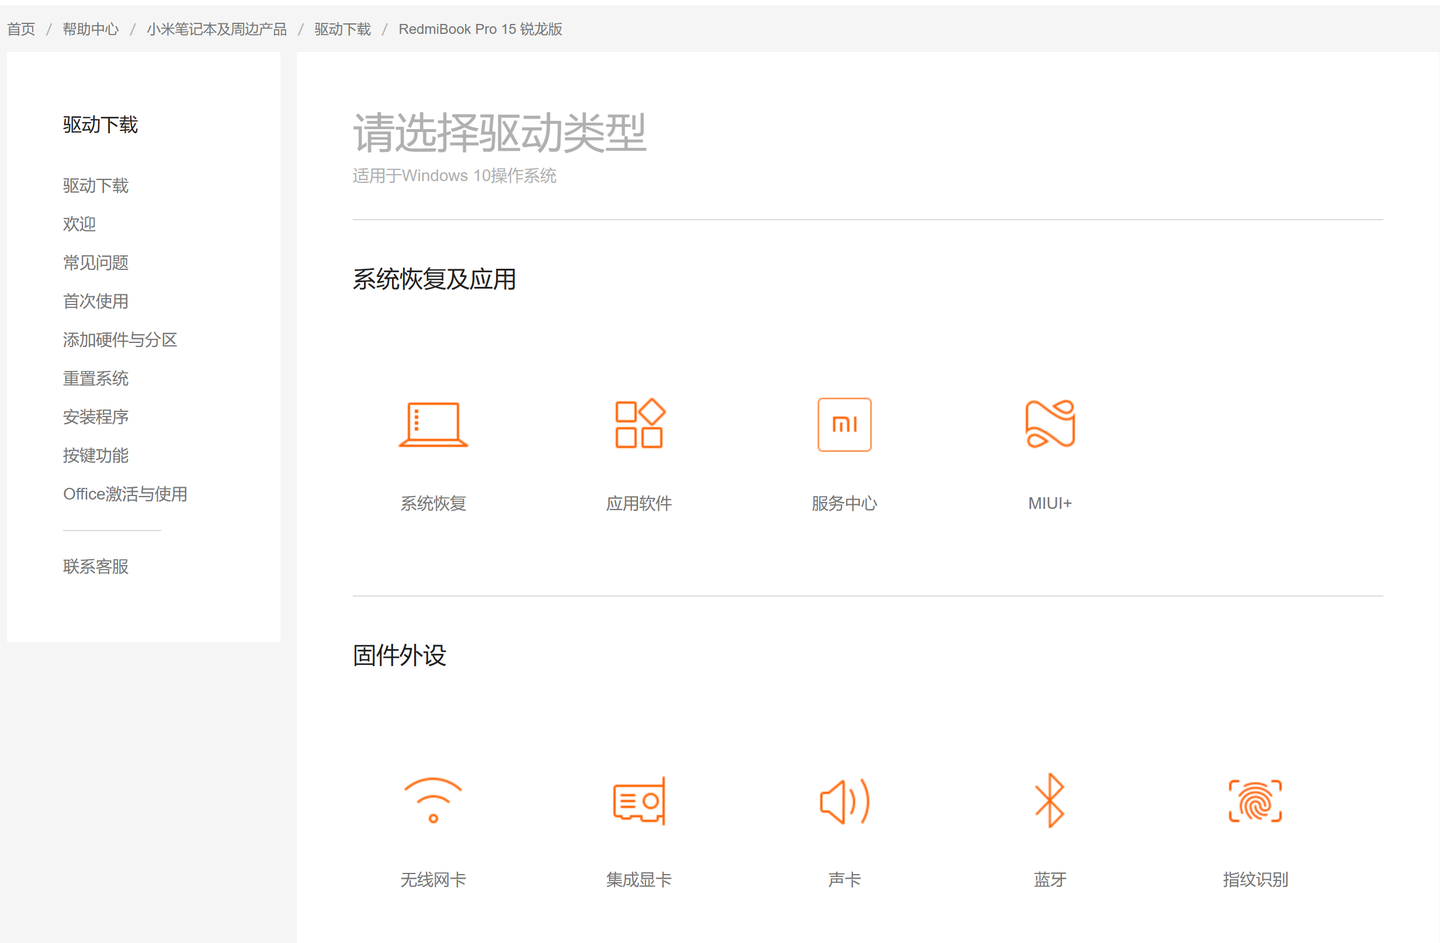Click the 蓝牙 text label
Viewport: 1440px width, 943px height.
coord(1050,880)
